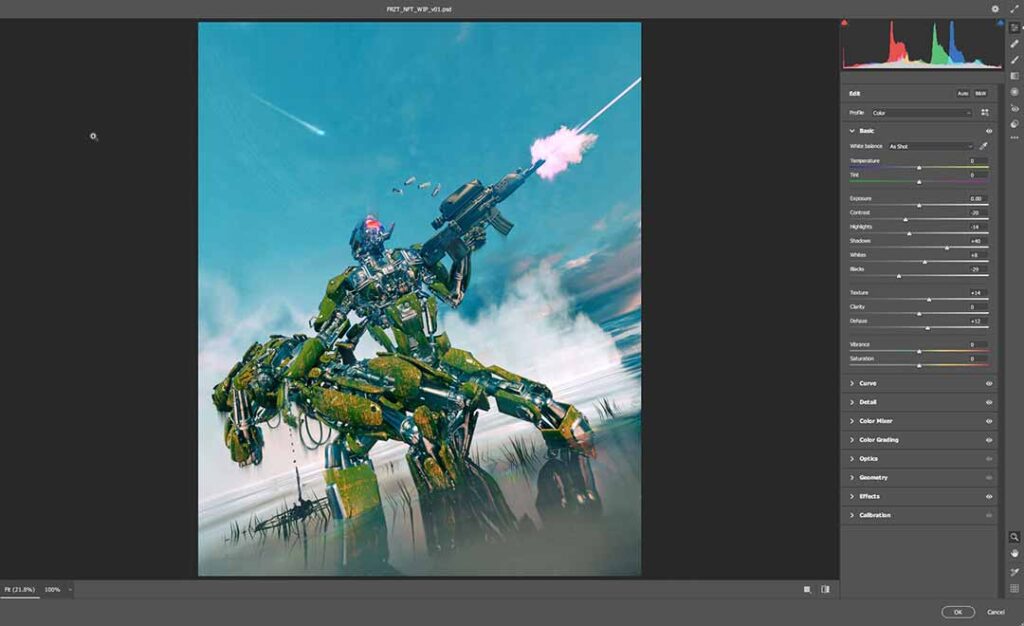The height and width of the screenshot is (626, 1024).
Task: Pick the White Balance eyedropper tool
Action: [983, 146]
